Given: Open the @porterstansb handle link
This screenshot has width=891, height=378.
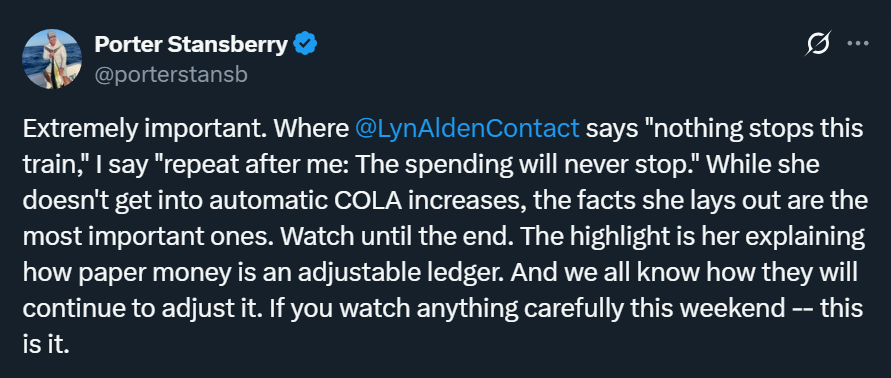Looking at the screenshot, I should pos(171,74).
